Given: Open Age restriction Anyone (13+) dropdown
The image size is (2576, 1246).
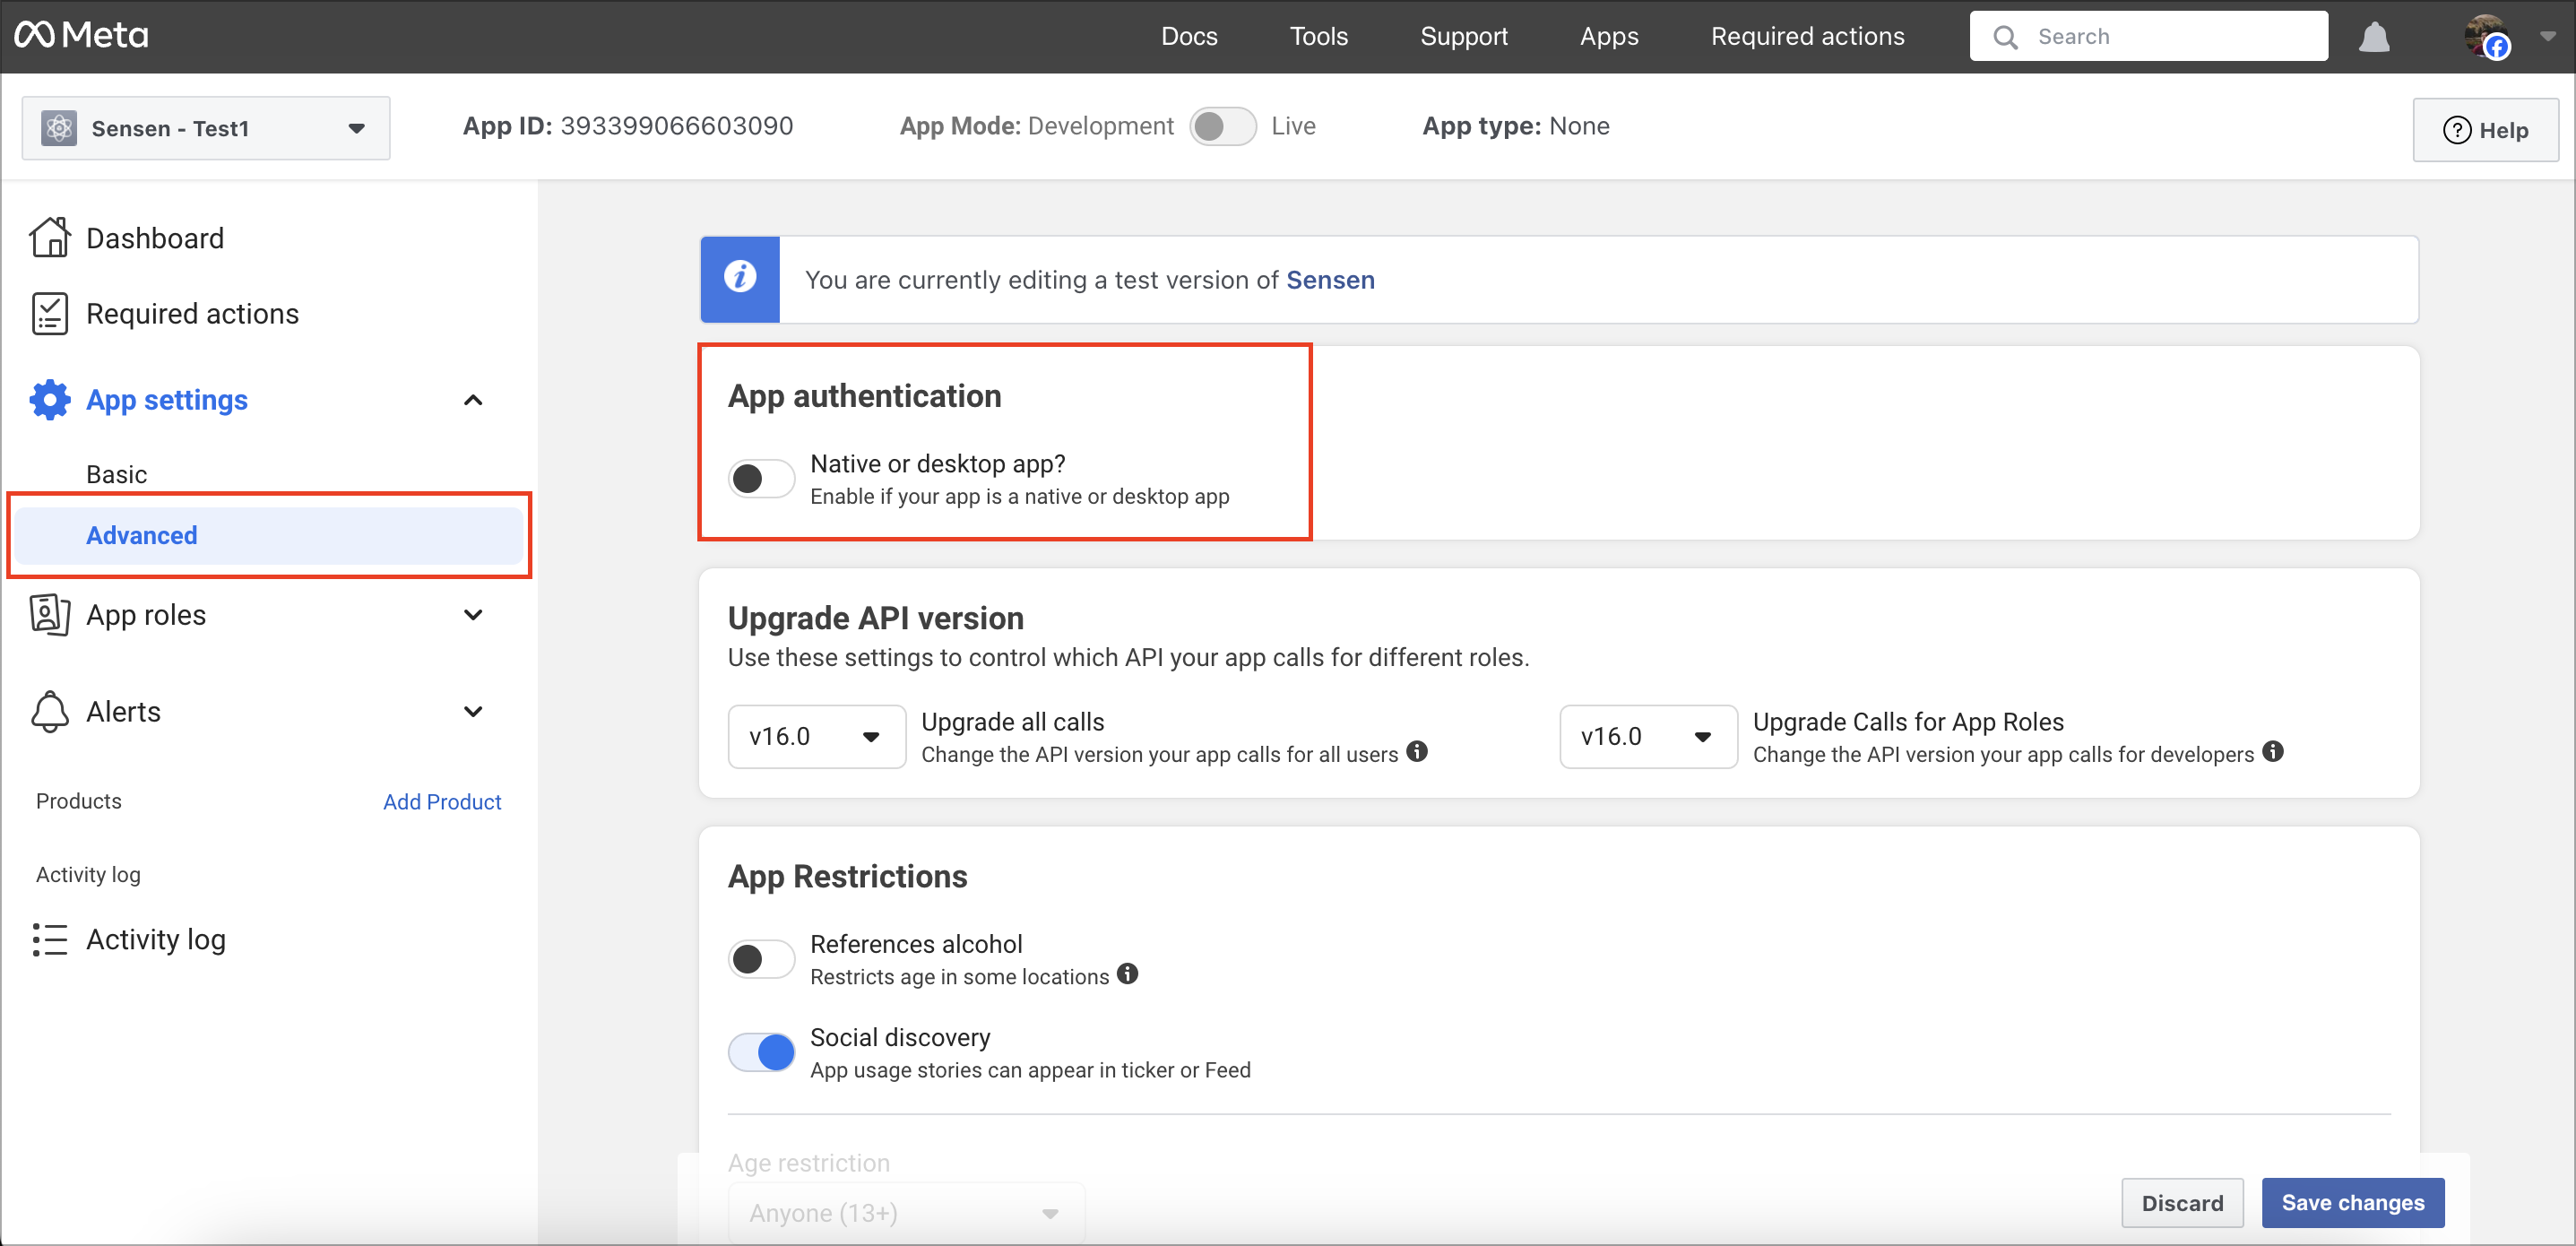Looking at the screenshot, I should (906, 1213).
